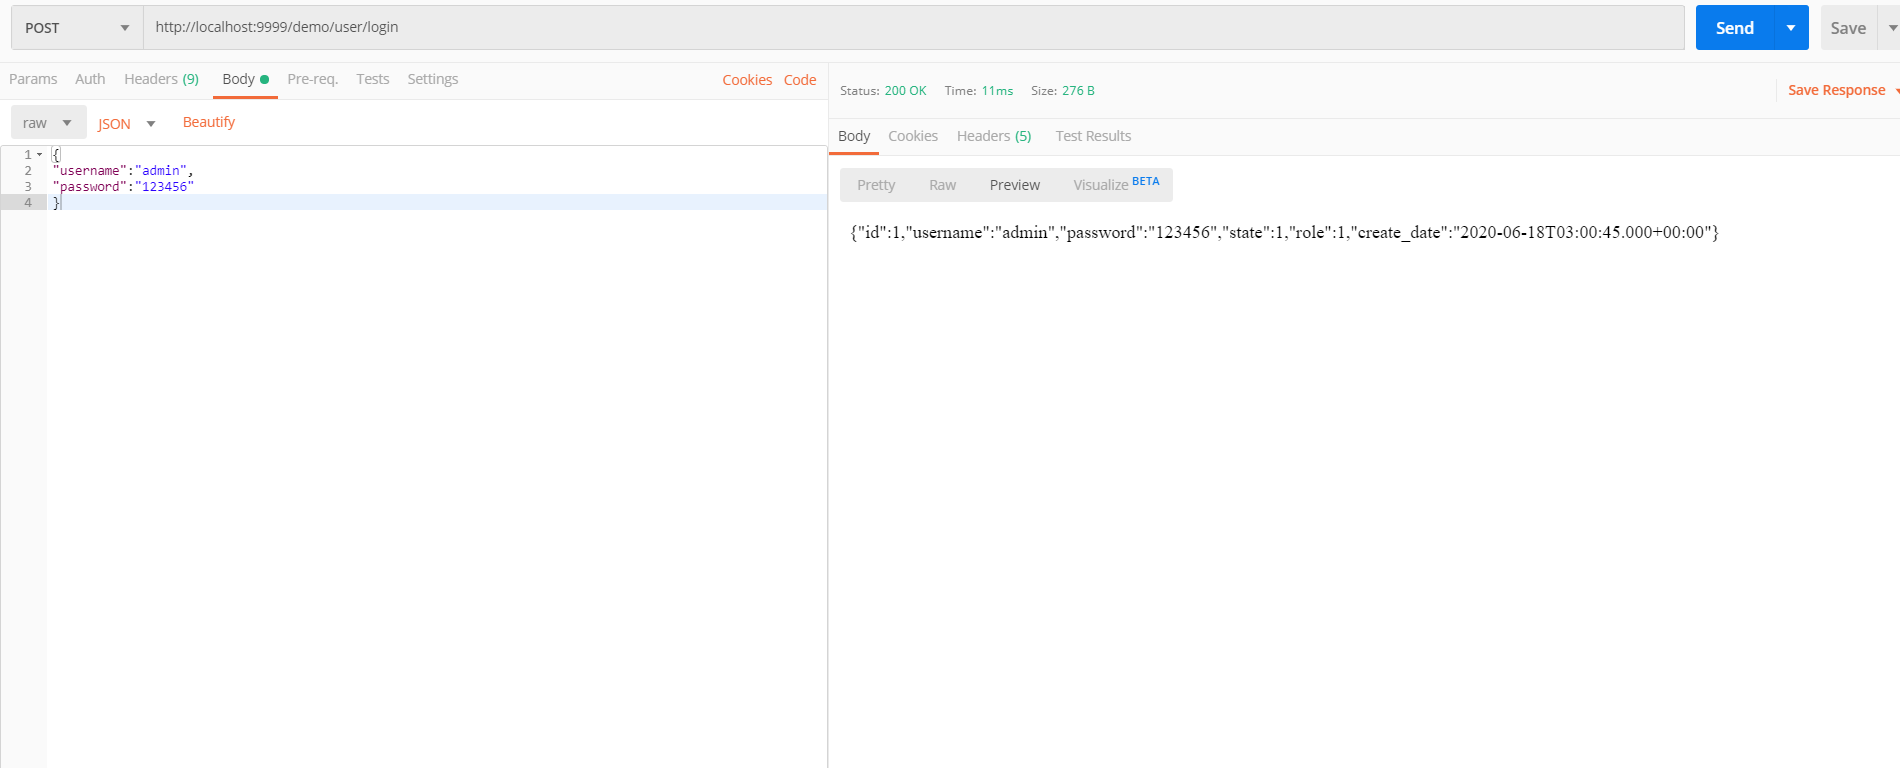The height and width of the screenshot is (768, 1900).
Task: Open the Pre-req. tab
Action: click(312, 79)
